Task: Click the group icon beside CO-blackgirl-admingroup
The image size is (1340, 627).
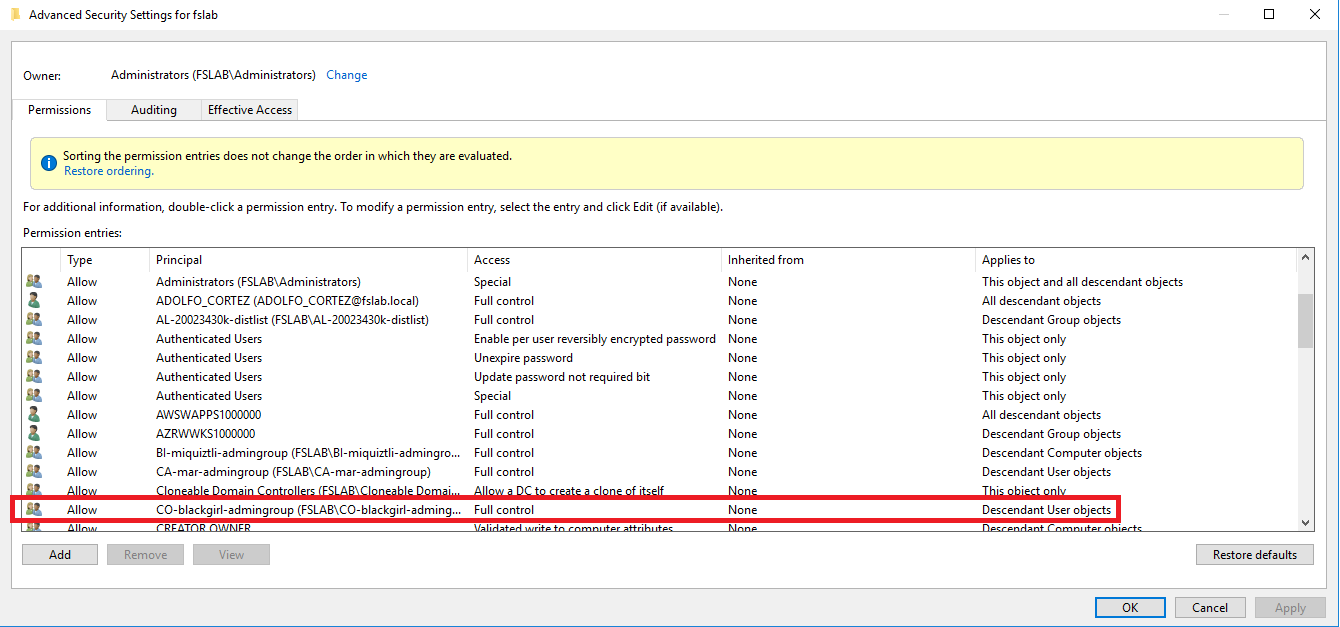Action: (x=33, y=509)
